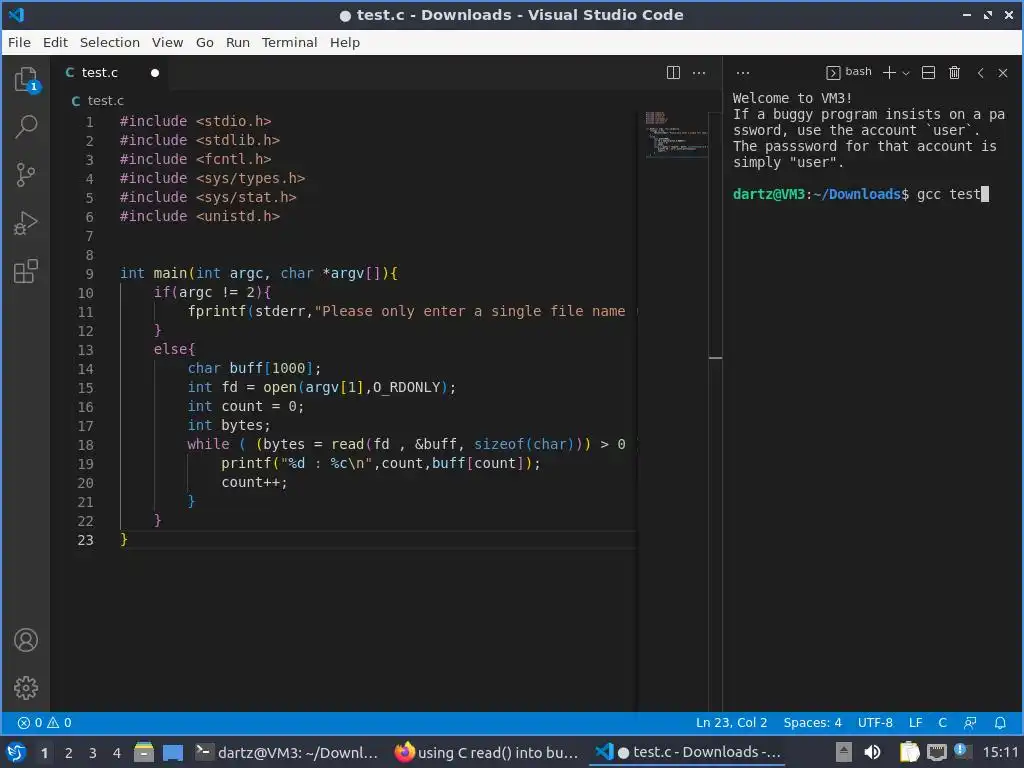Open the View menu

[x=167, y=42]
